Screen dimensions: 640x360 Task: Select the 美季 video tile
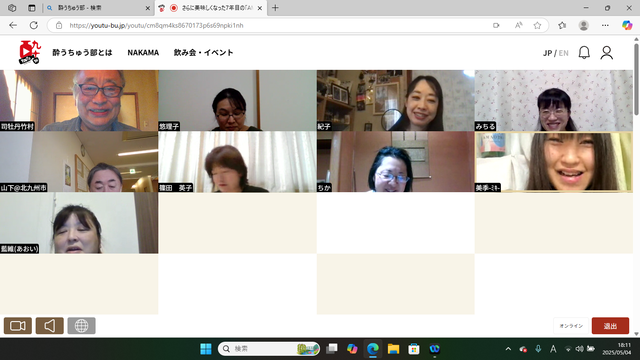pyautogui.click(x=553, y=162)
